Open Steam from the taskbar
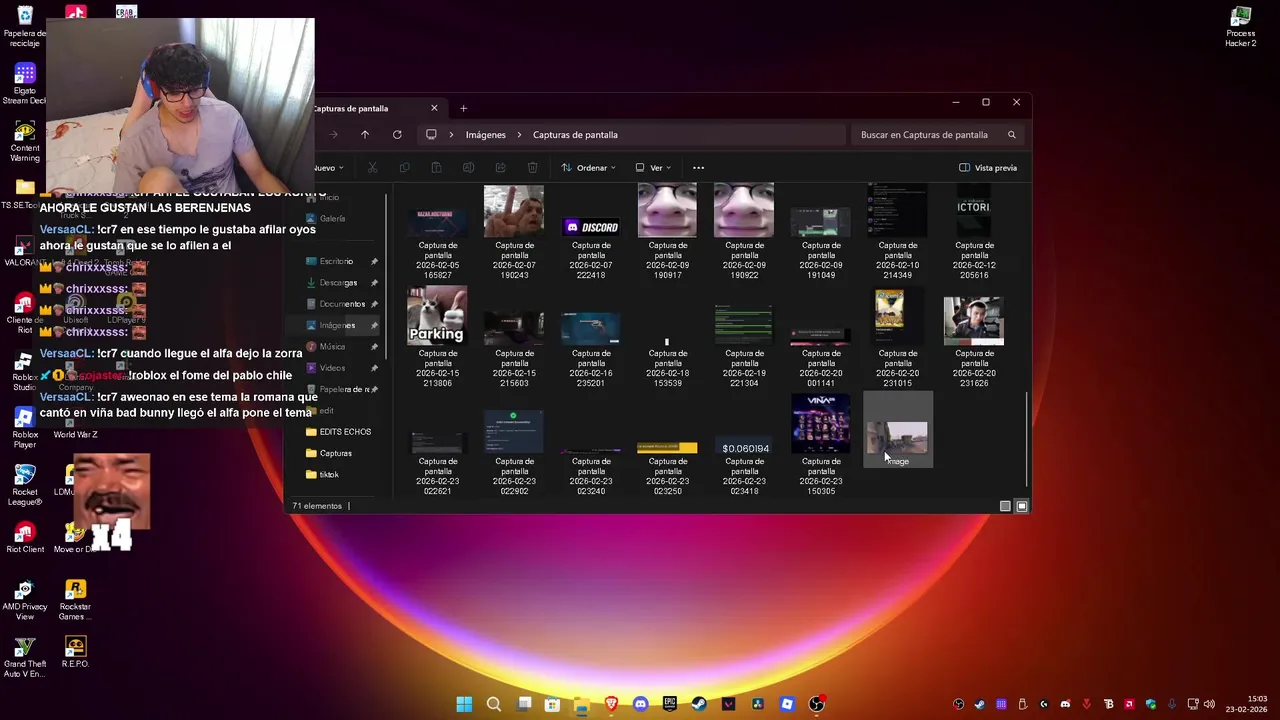This screenshot has height=720, width=1280. (x=699, y=704)
